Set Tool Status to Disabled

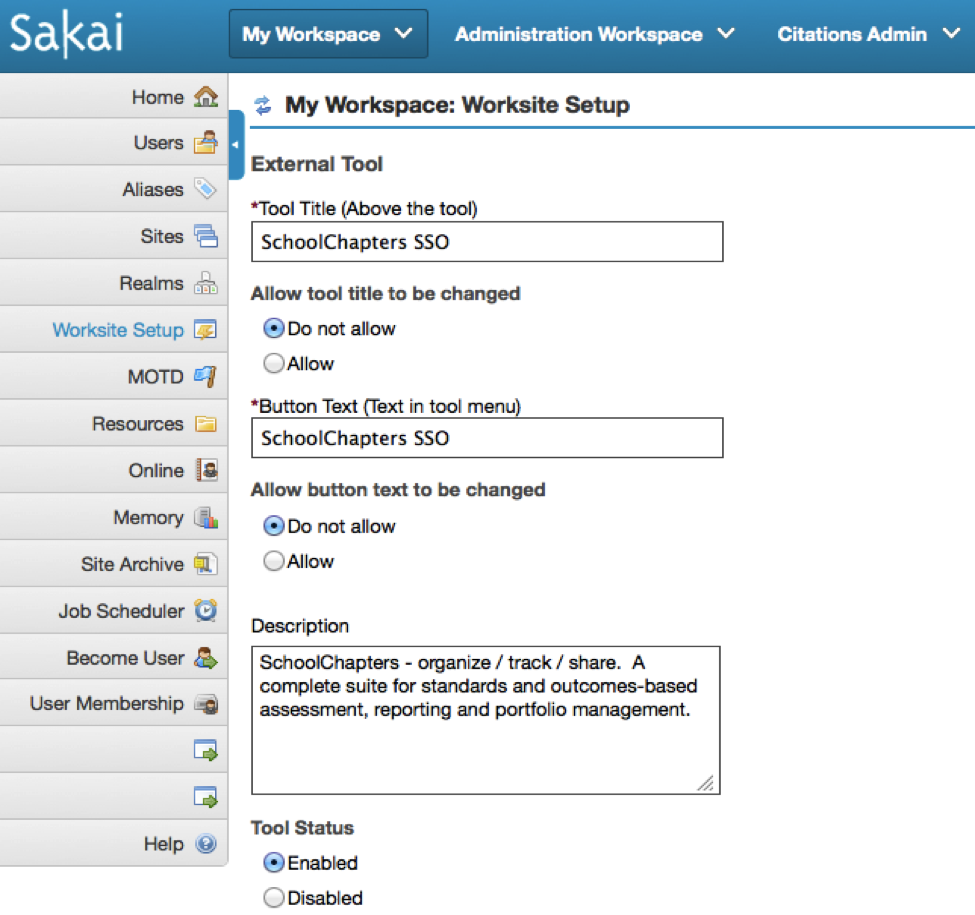274,898
